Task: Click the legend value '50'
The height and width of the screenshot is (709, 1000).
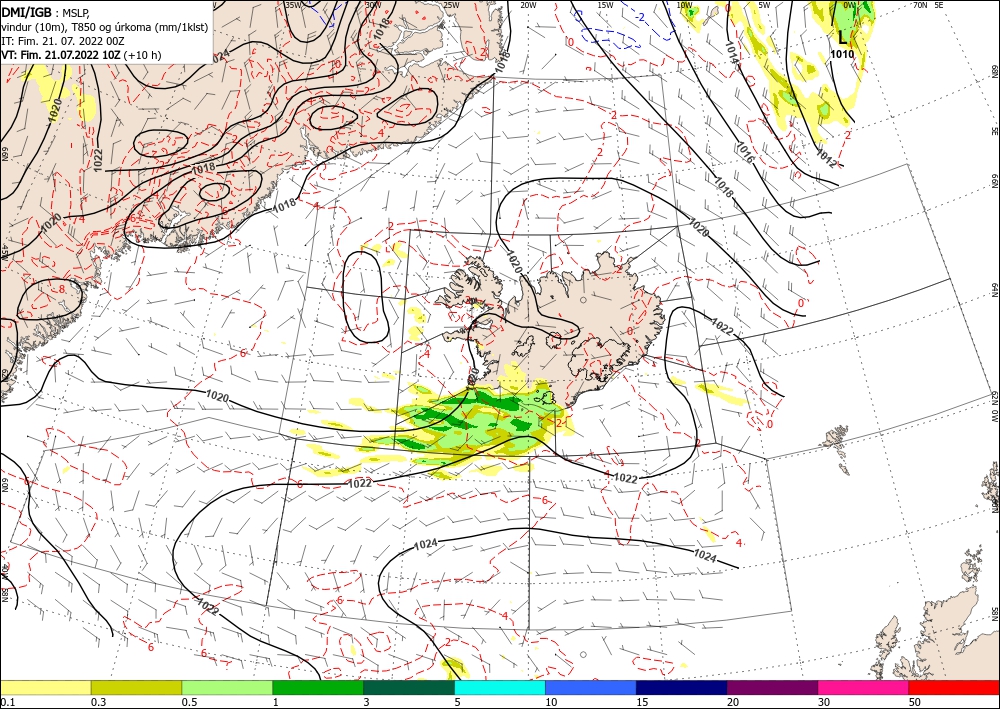Action: point(915,702)
